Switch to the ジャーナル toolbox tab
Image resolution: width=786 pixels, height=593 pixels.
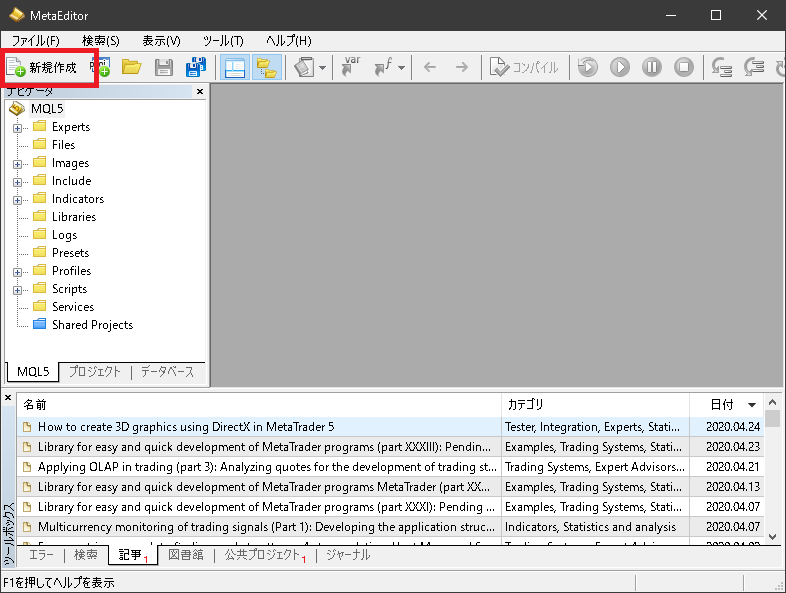(348, 555)
